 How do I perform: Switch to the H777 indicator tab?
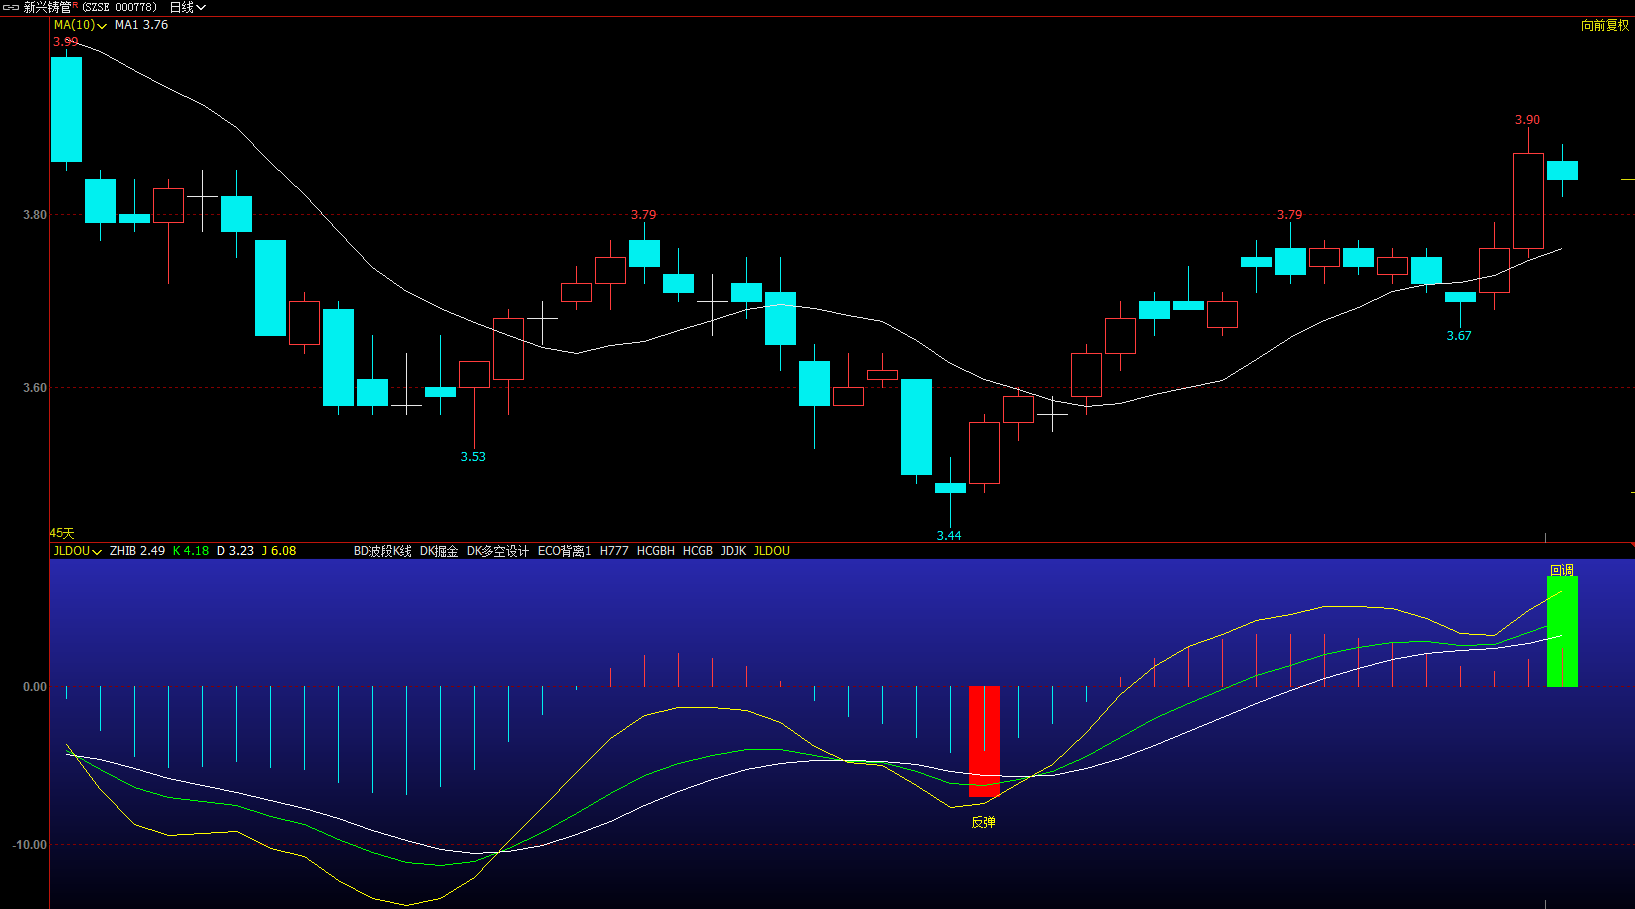point(614,551)
